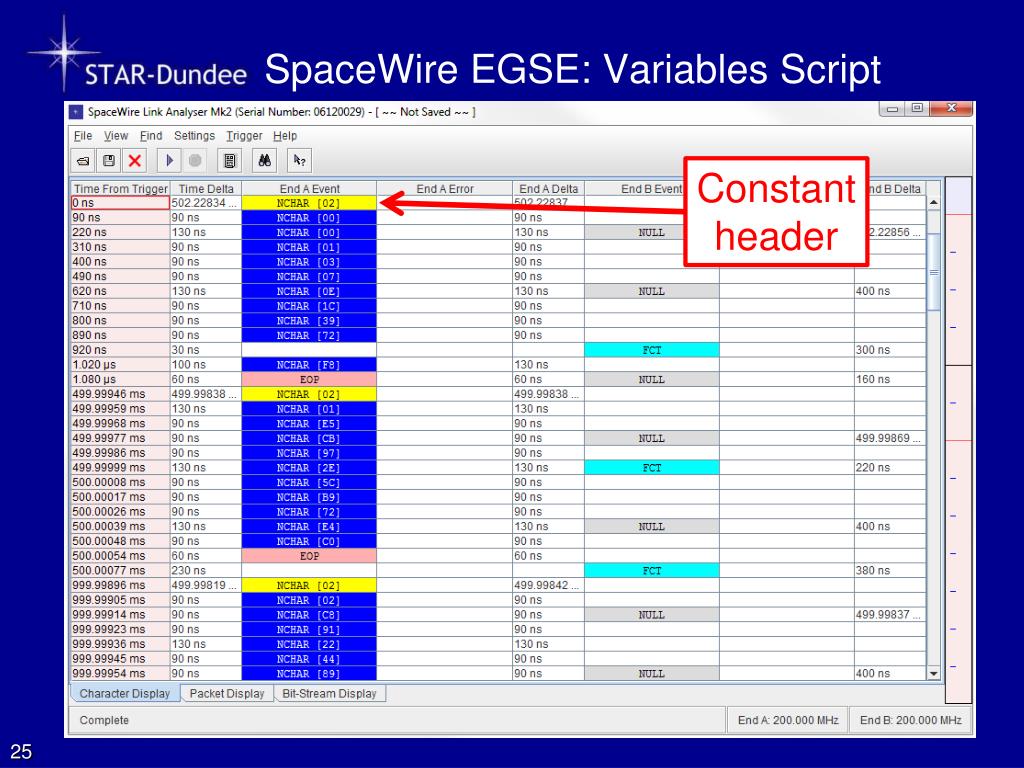Click the Open file toolbar icon
Viewport: 1024px width, 768px height.
[83, 161]
